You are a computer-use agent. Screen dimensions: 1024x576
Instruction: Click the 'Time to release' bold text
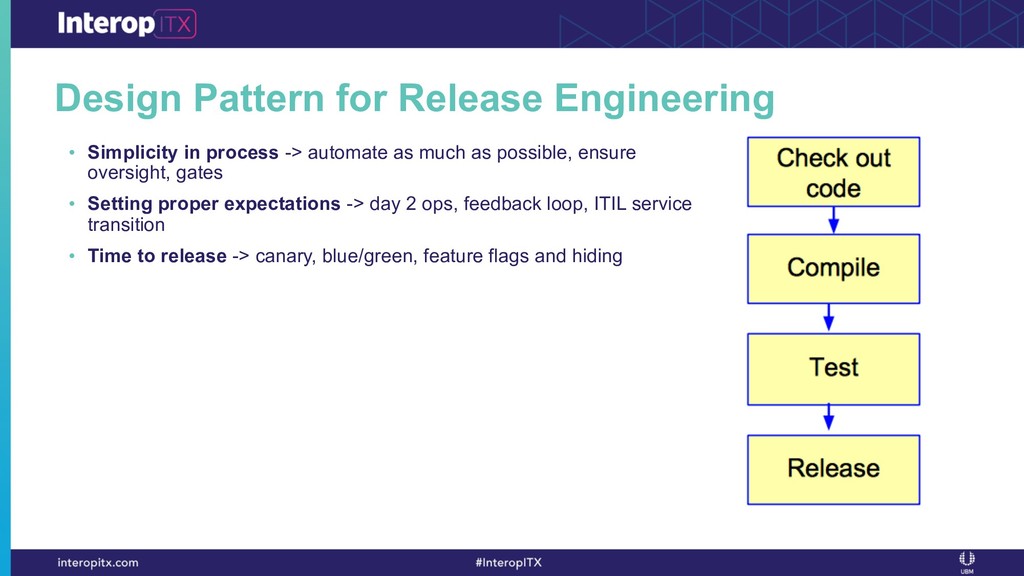[x=157, y=255]
